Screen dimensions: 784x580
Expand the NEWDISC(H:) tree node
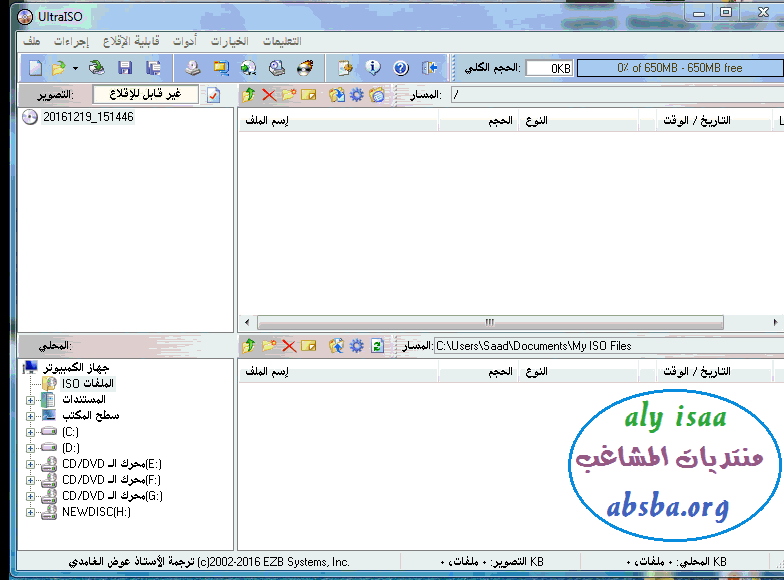[x=30, y=512]
